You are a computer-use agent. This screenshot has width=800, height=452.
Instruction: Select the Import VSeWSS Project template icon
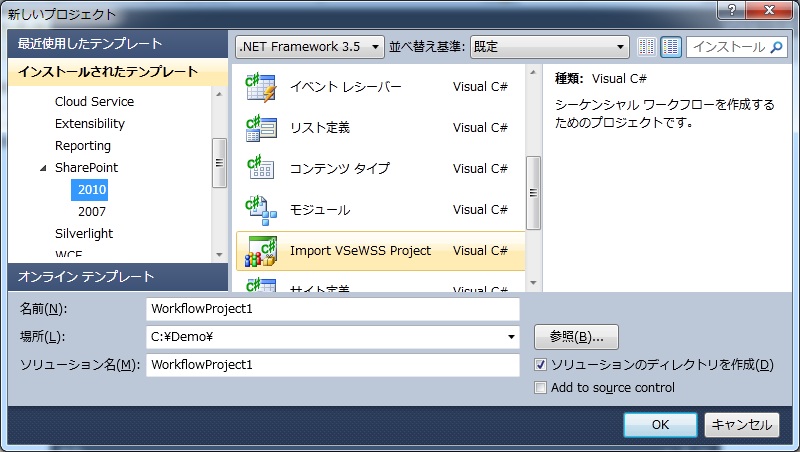click(261, 251)
